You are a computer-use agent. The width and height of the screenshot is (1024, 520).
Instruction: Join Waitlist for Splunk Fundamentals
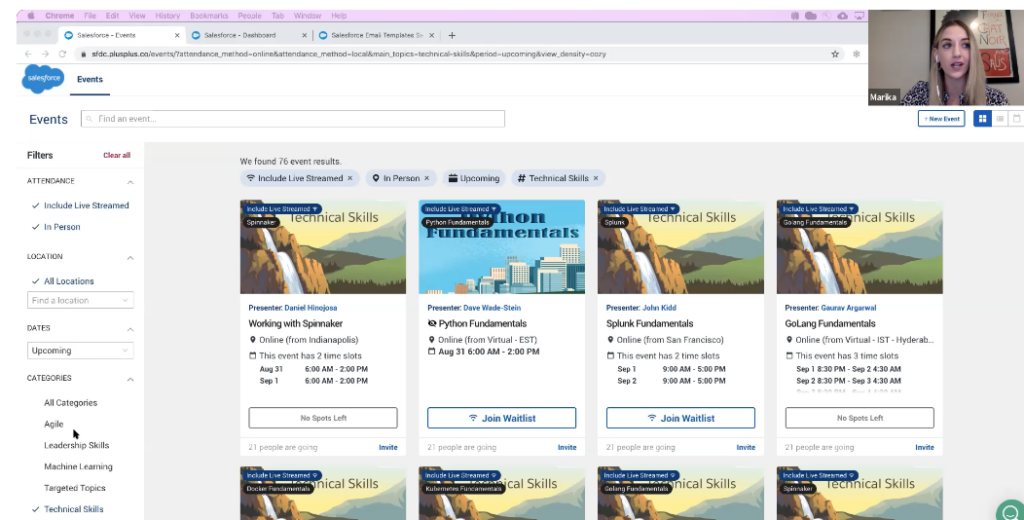tap(680, 418)
